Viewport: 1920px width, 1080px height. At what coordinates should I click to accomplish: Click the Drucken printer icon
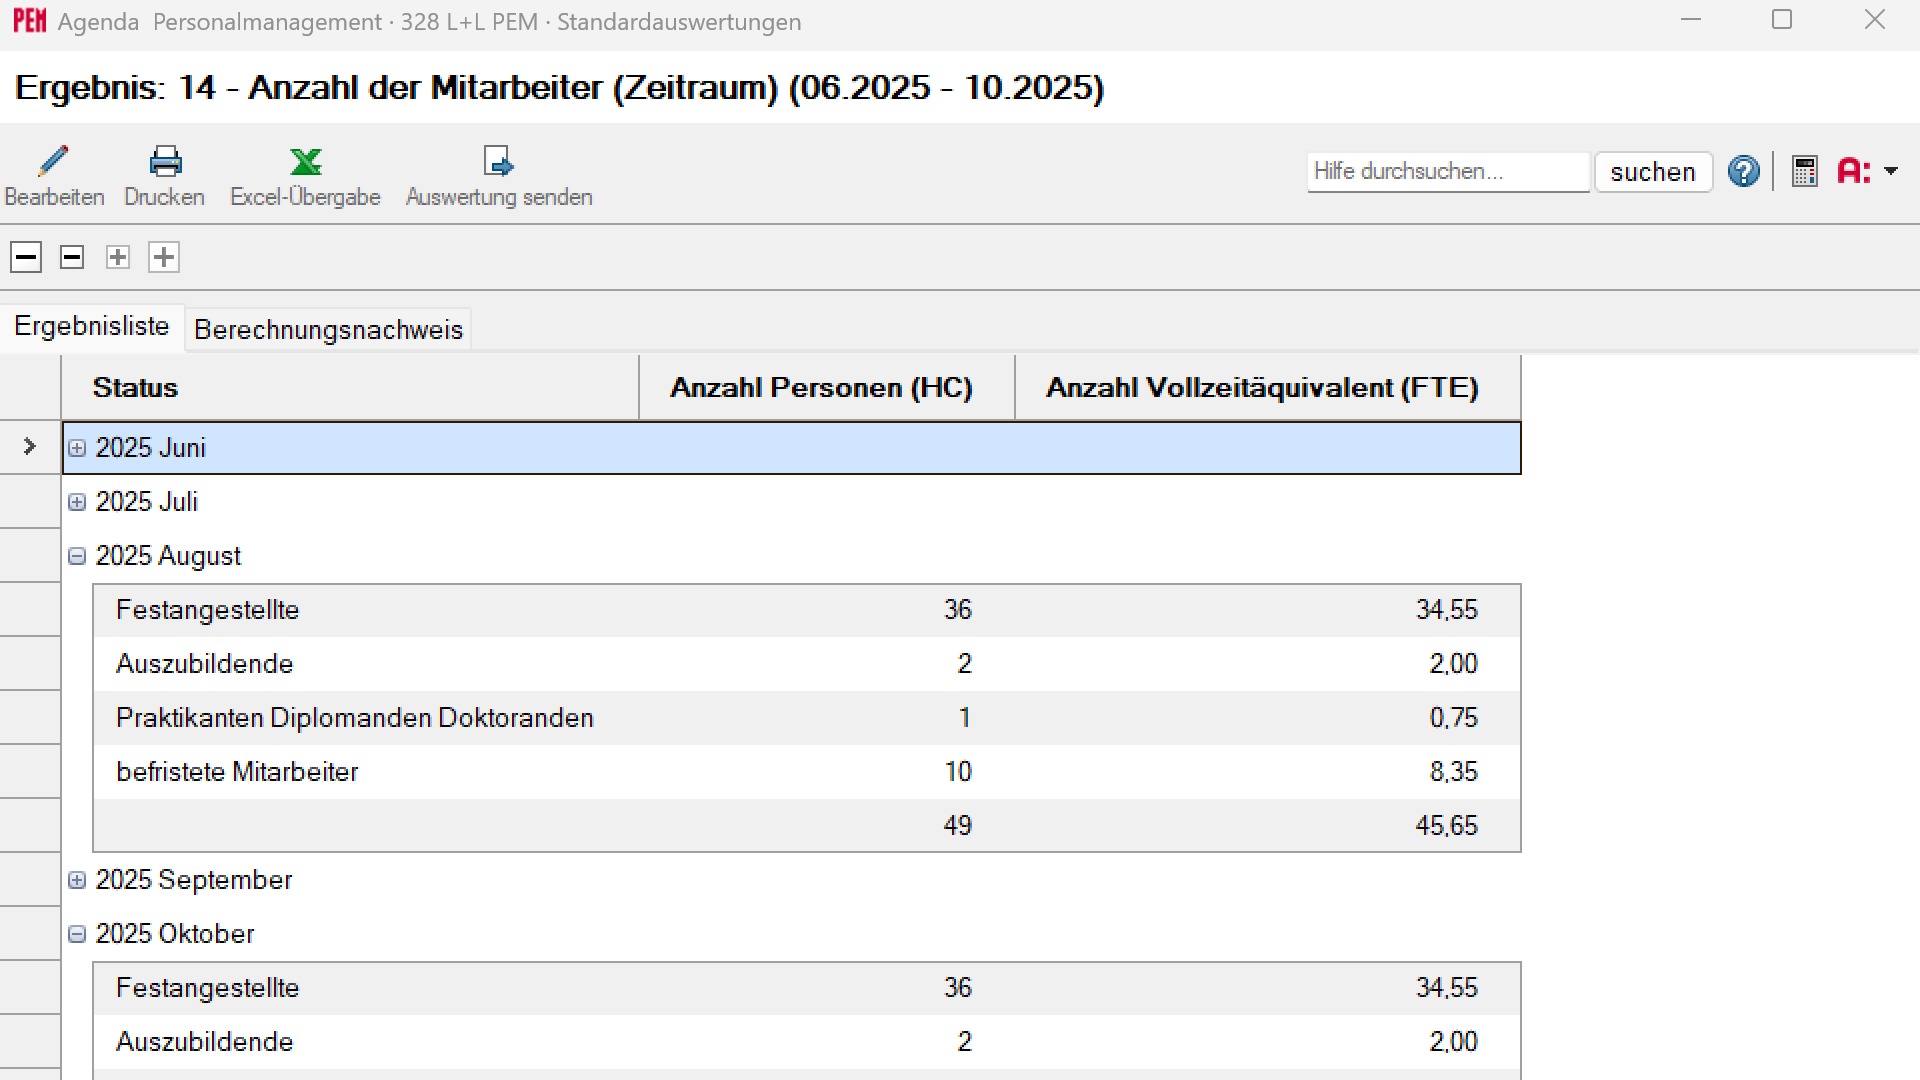point(165,161)
